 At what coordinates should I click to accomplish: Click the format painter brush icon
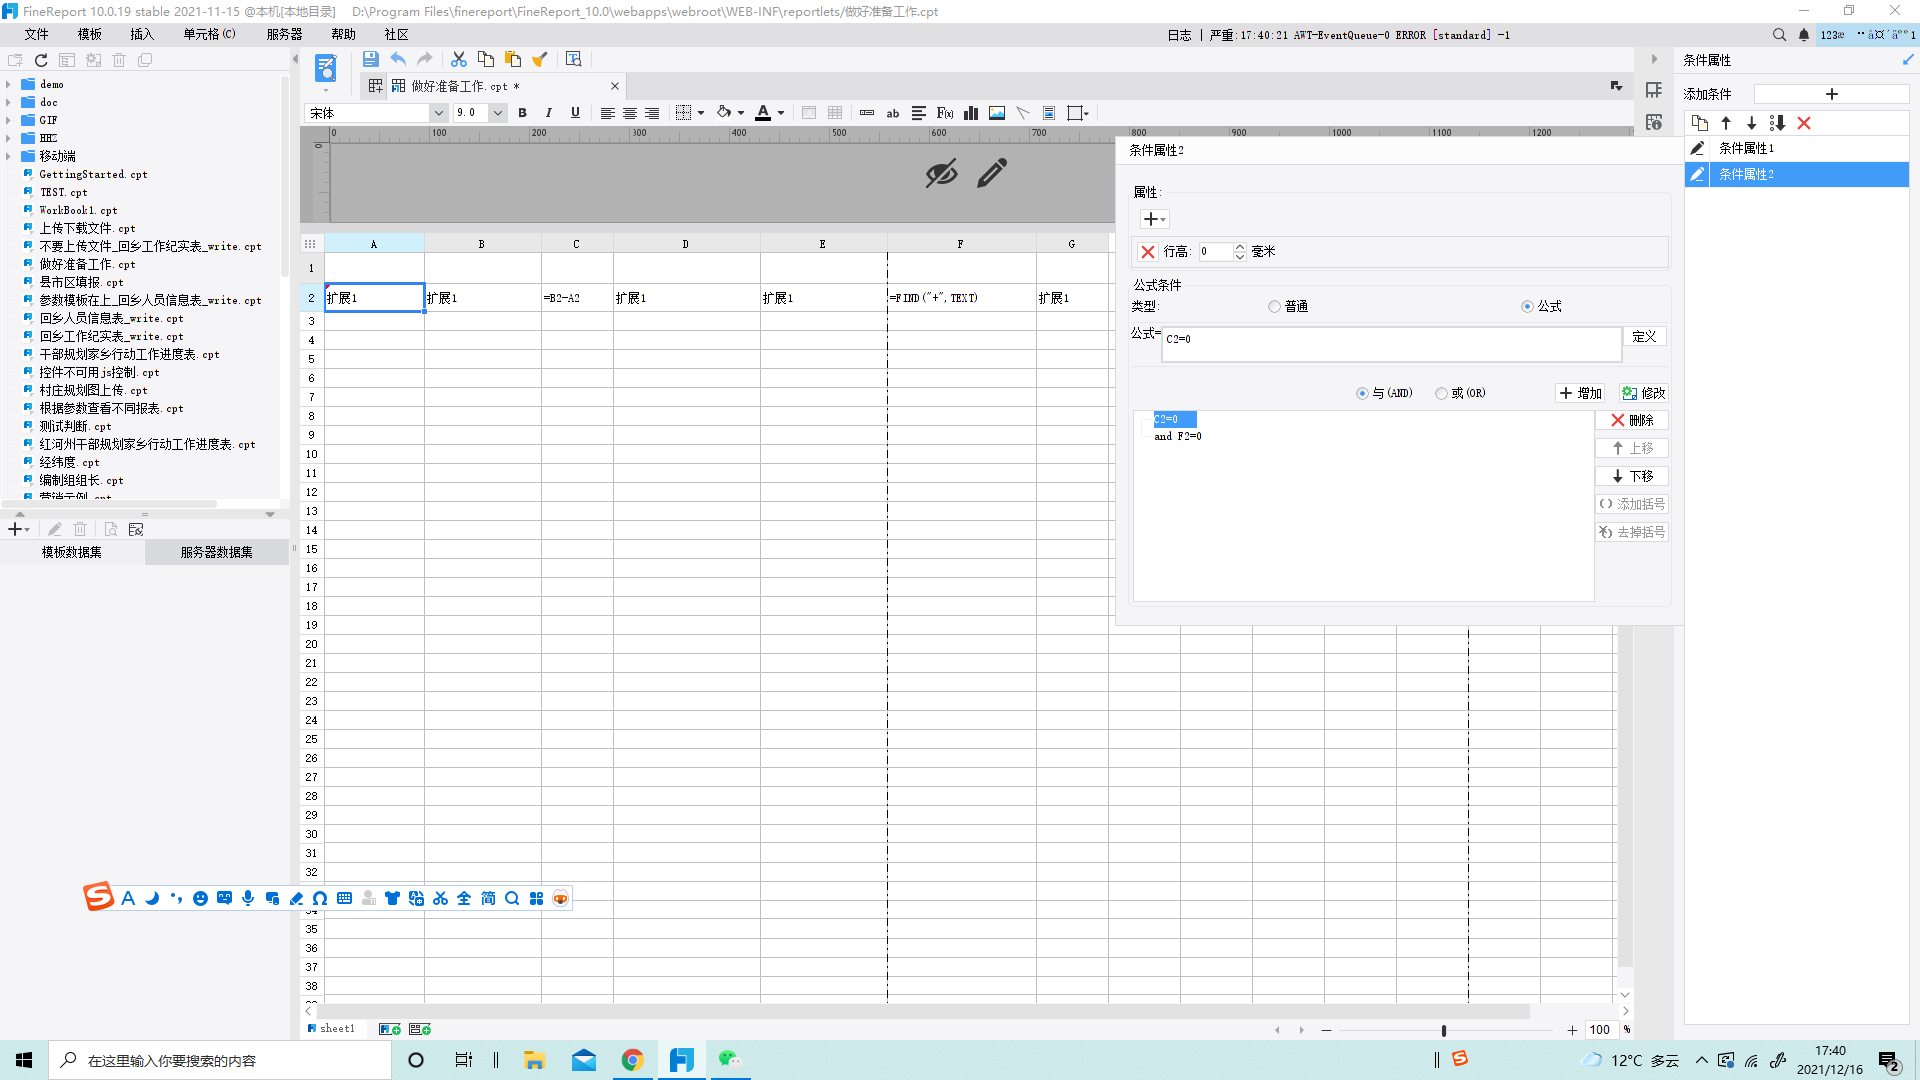(540, 60)
